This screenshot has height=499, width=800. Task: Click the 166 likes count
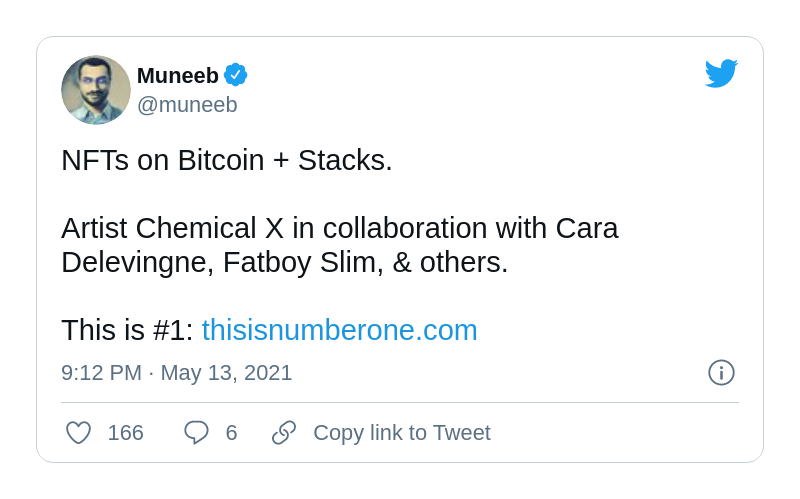(x=126, y=433)
